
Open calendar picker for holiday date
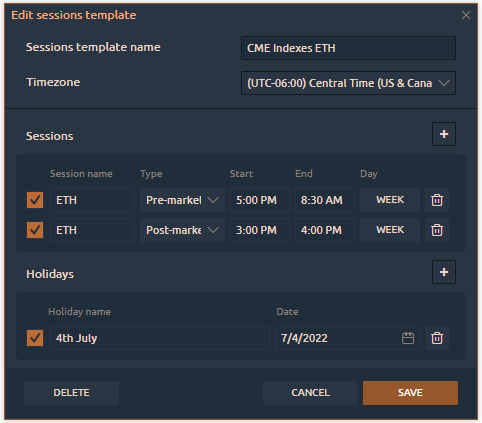point(408,338)
